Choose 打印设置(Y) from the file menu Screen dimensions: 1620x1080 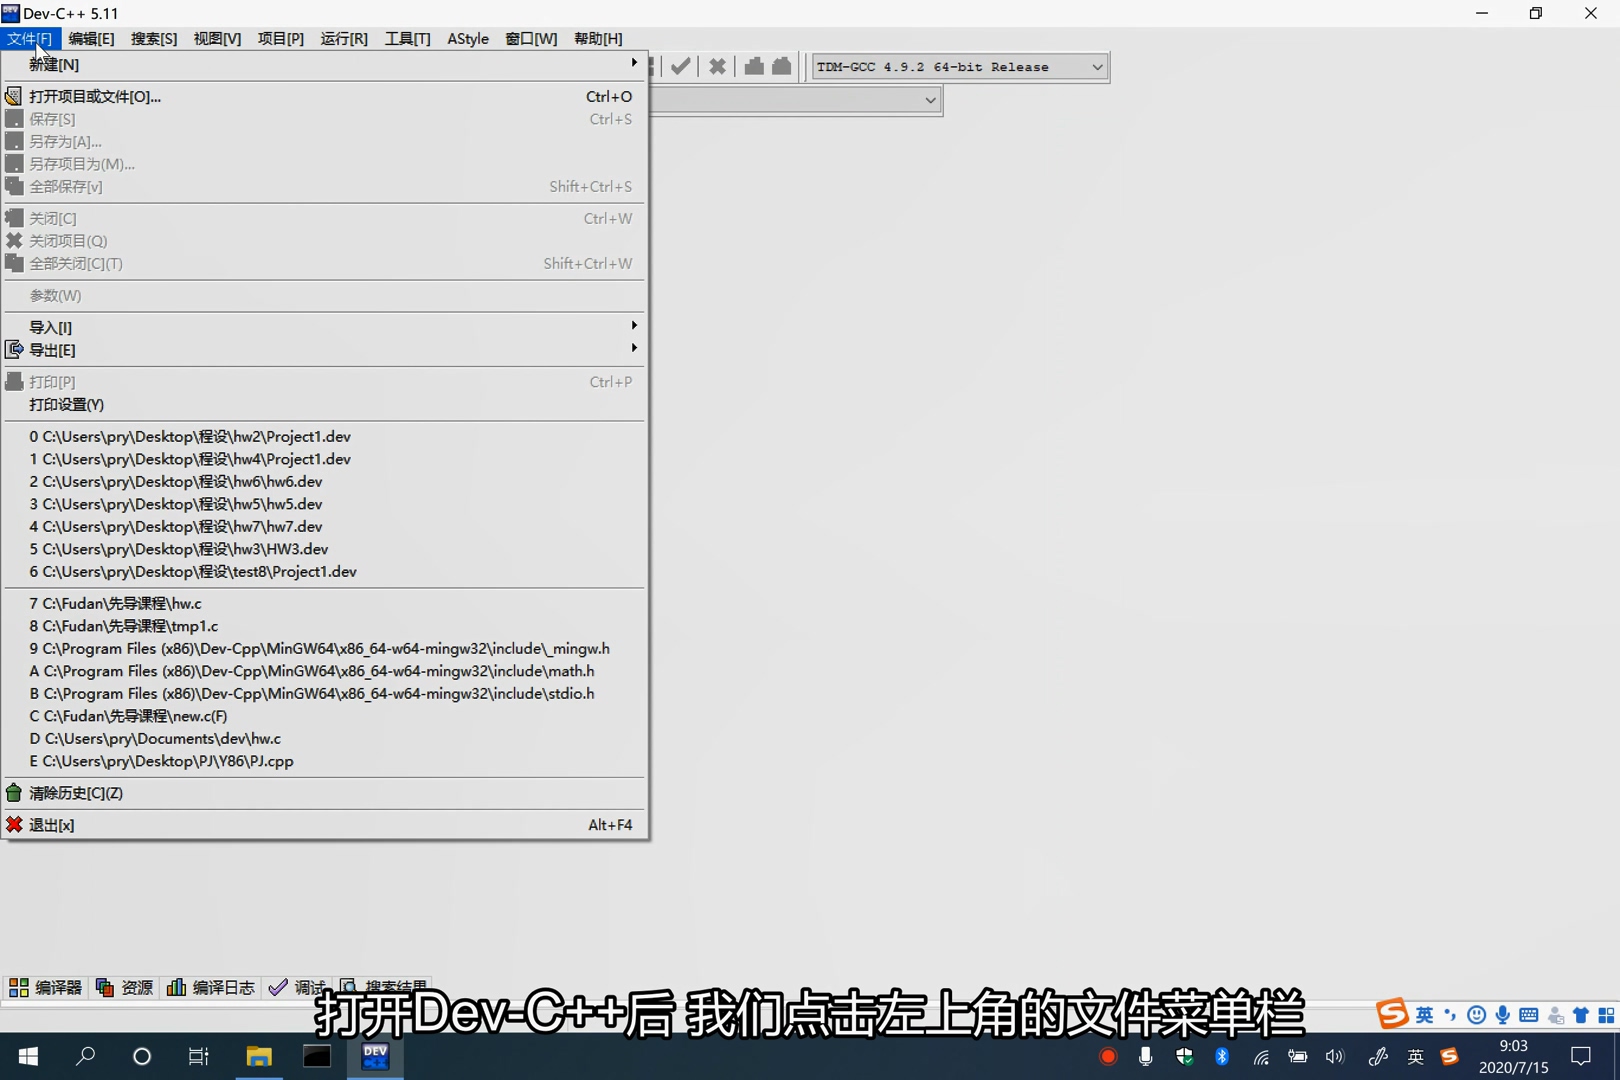pos(324,405)
